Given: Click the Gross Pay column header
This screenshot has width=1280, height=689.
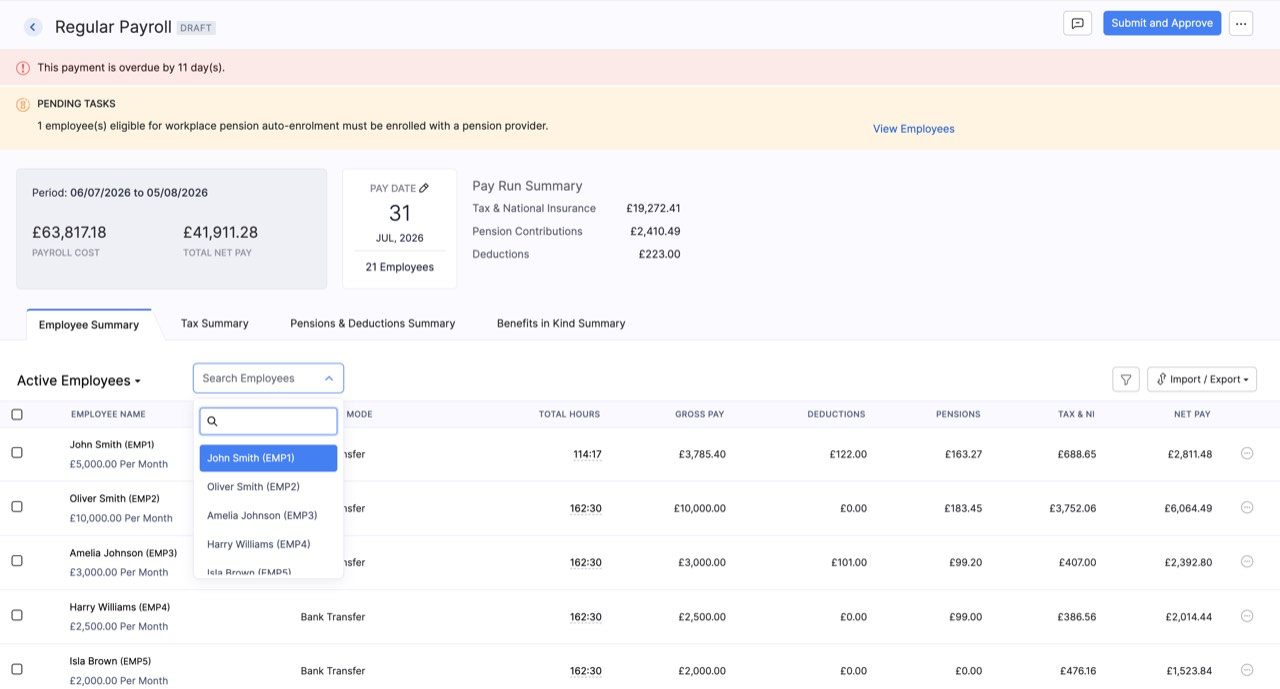Looking at the screenshot, I should 700,414.
